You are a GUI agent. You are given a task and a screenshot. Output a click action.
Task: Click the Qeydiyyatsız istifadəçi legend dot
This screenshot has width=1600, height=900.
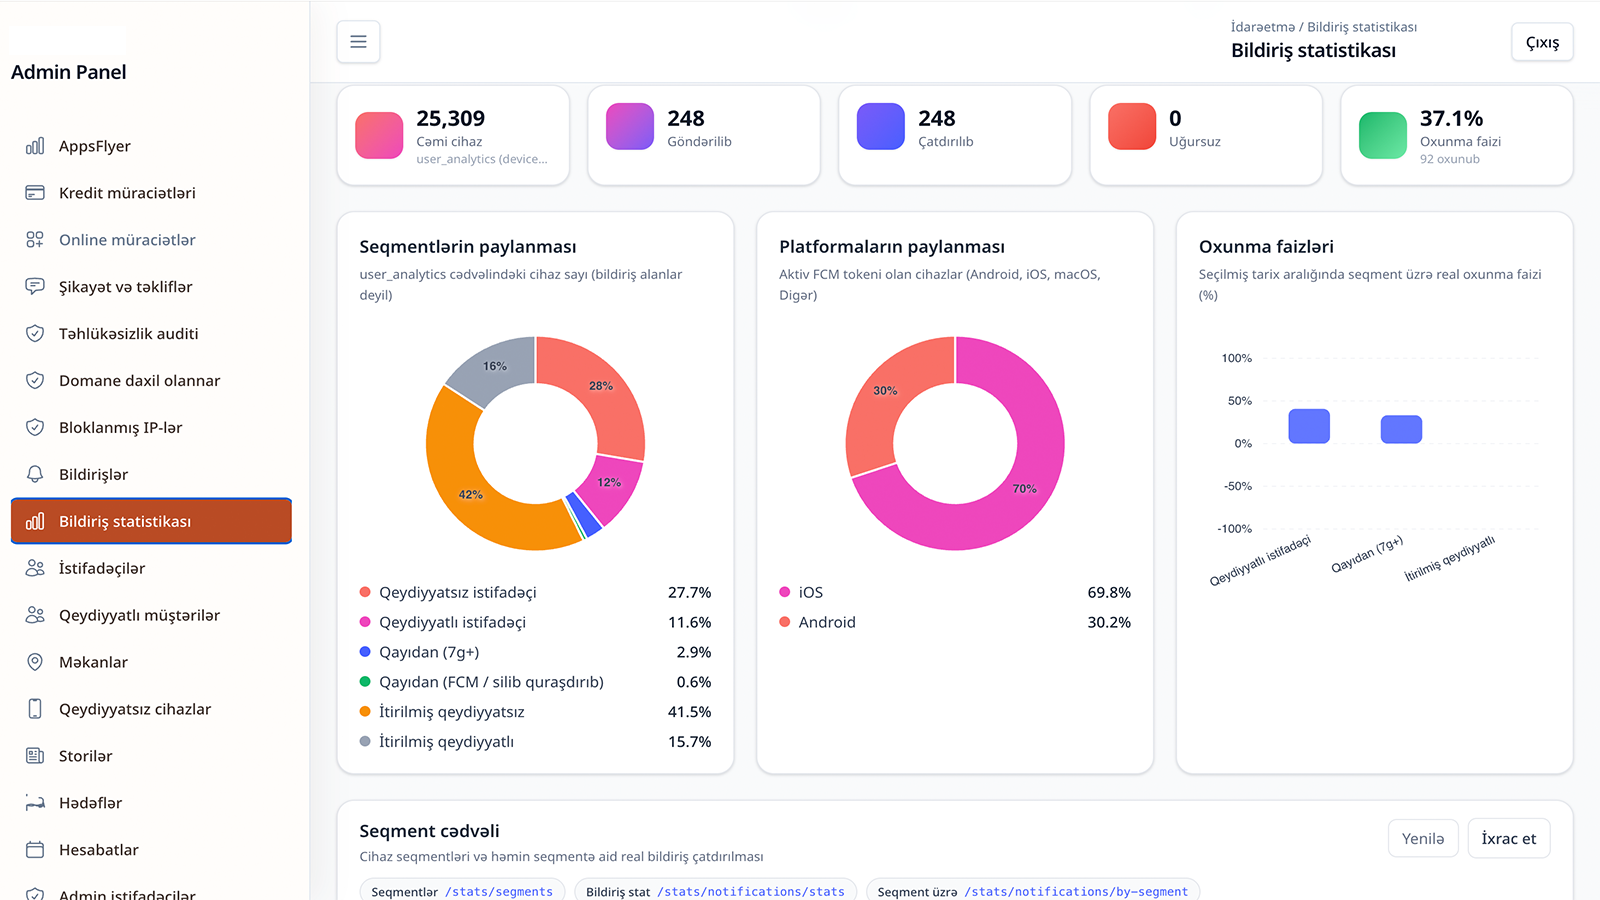click(x=365, y=592)
